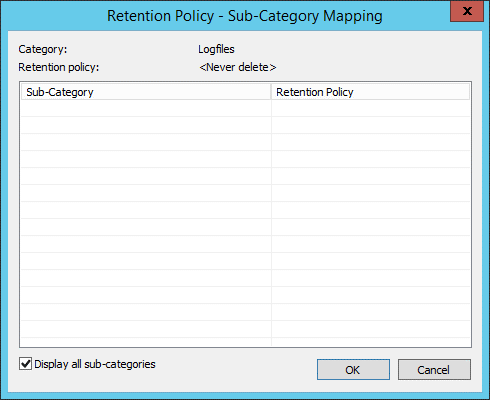Confirm the mapping with the OK button

[x=353, y=369]
